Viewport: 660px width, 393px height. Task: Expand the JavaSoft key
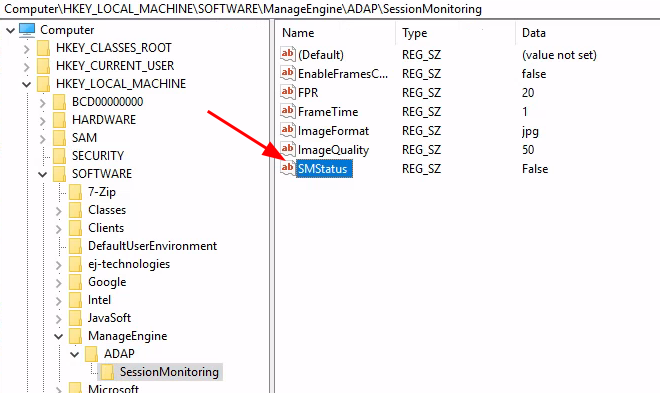[x=59, y=319]
